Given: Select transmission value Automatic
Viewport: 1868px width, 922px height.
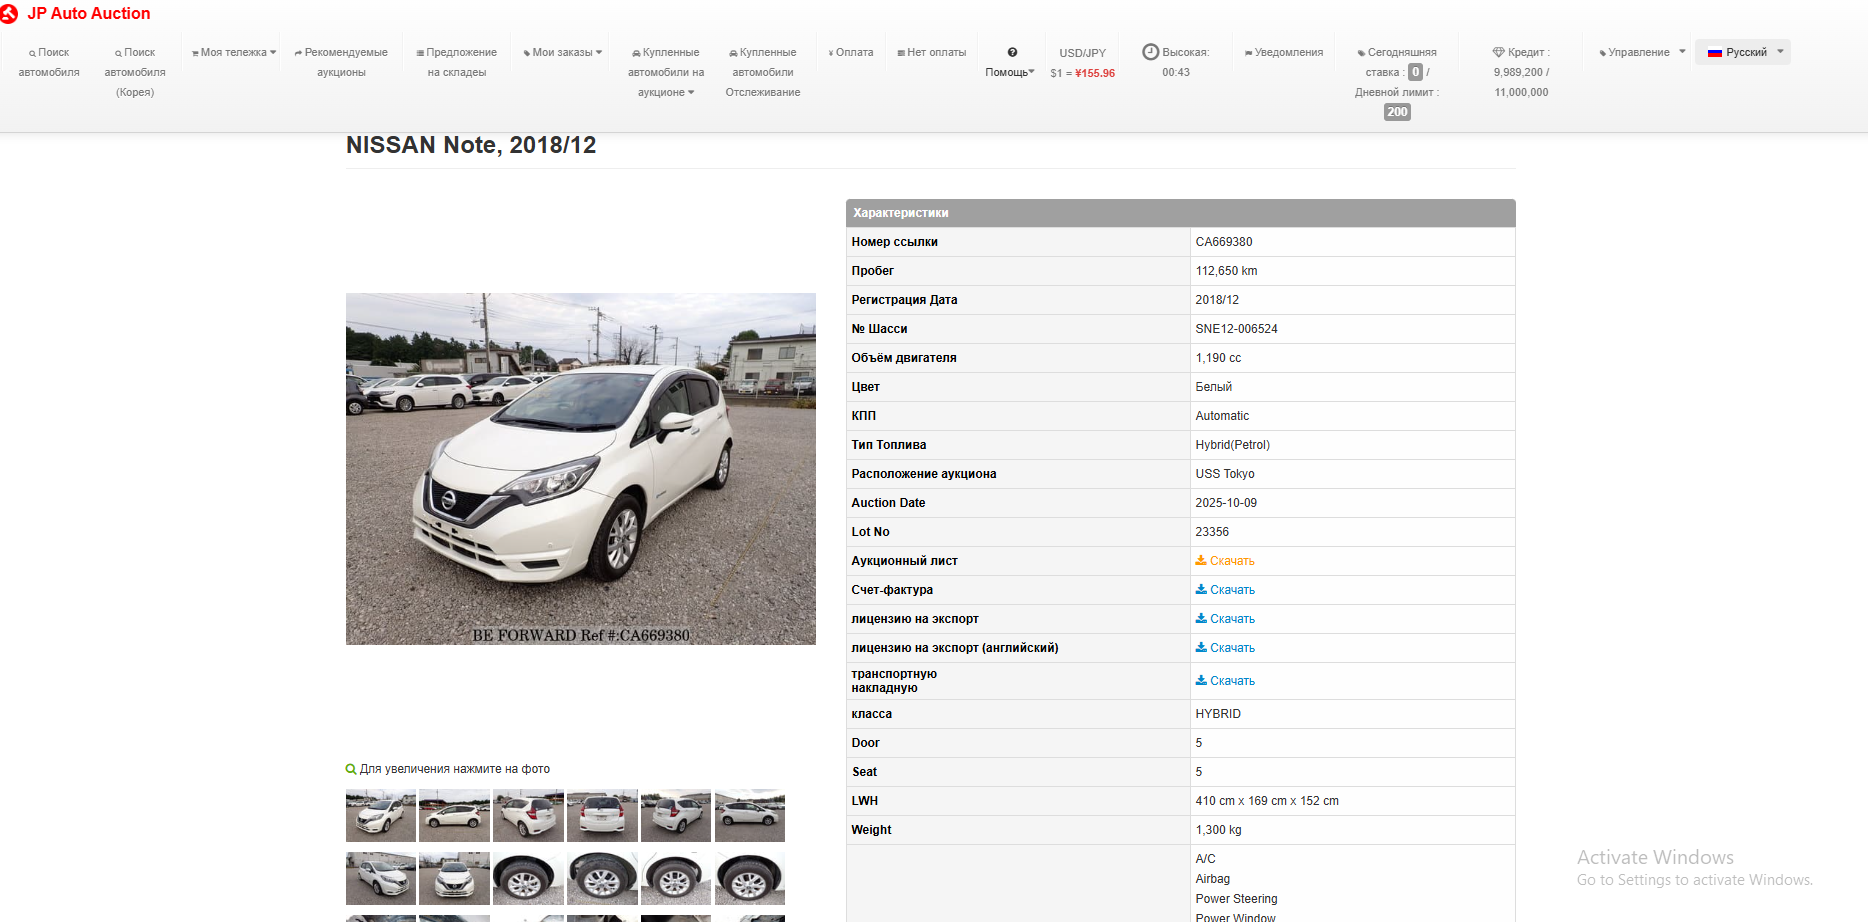Looking at the screenshot, I should coord(1222,416).
